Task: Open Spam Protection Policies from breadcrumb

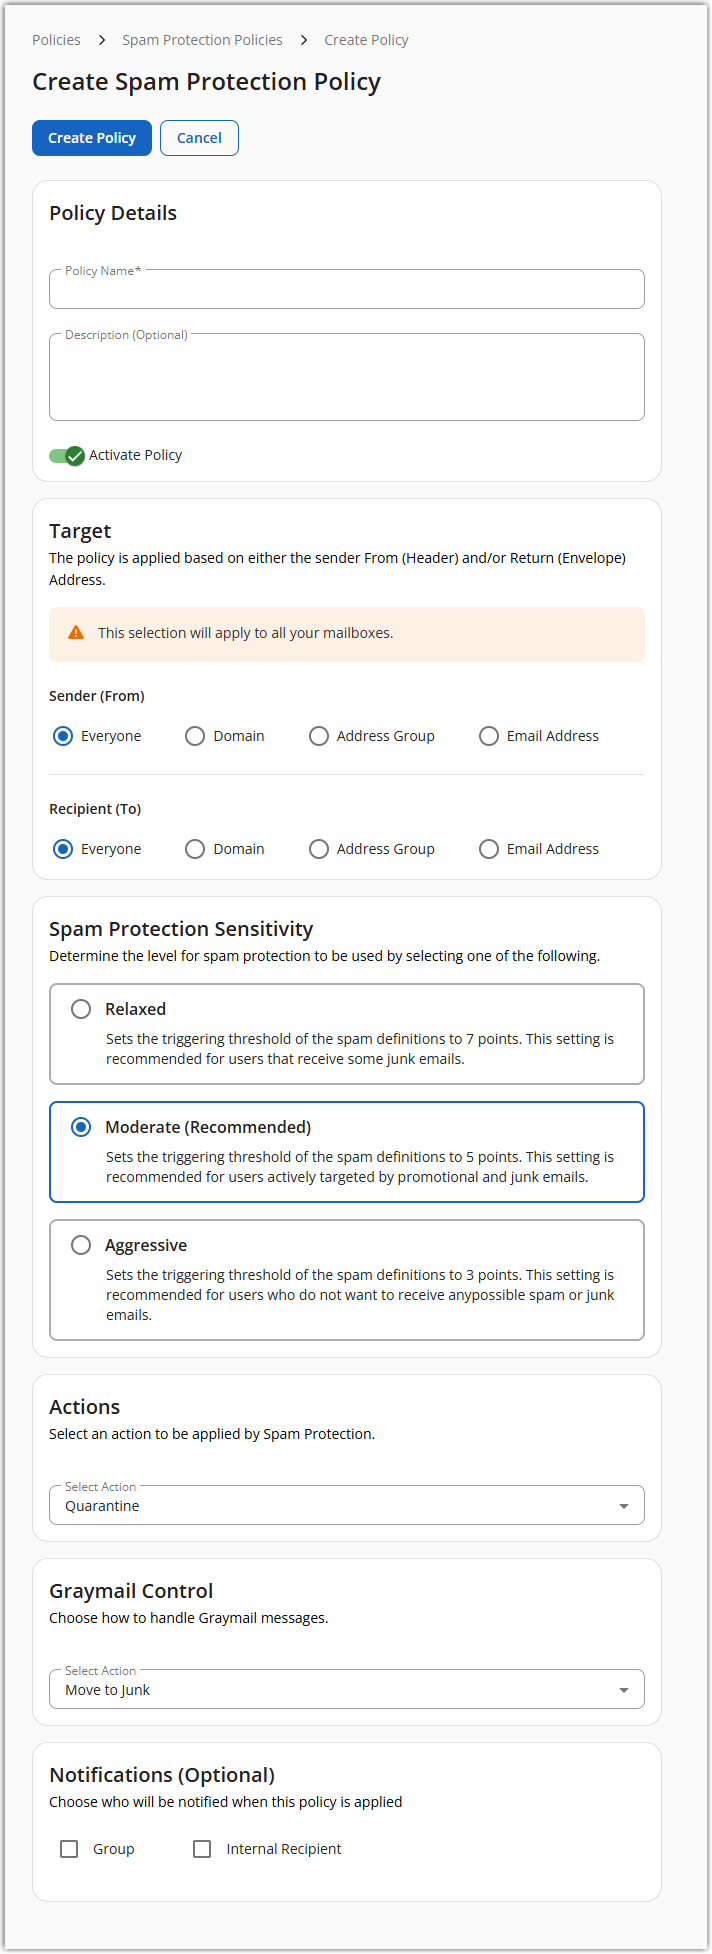Action: click(x=202, y=39)
